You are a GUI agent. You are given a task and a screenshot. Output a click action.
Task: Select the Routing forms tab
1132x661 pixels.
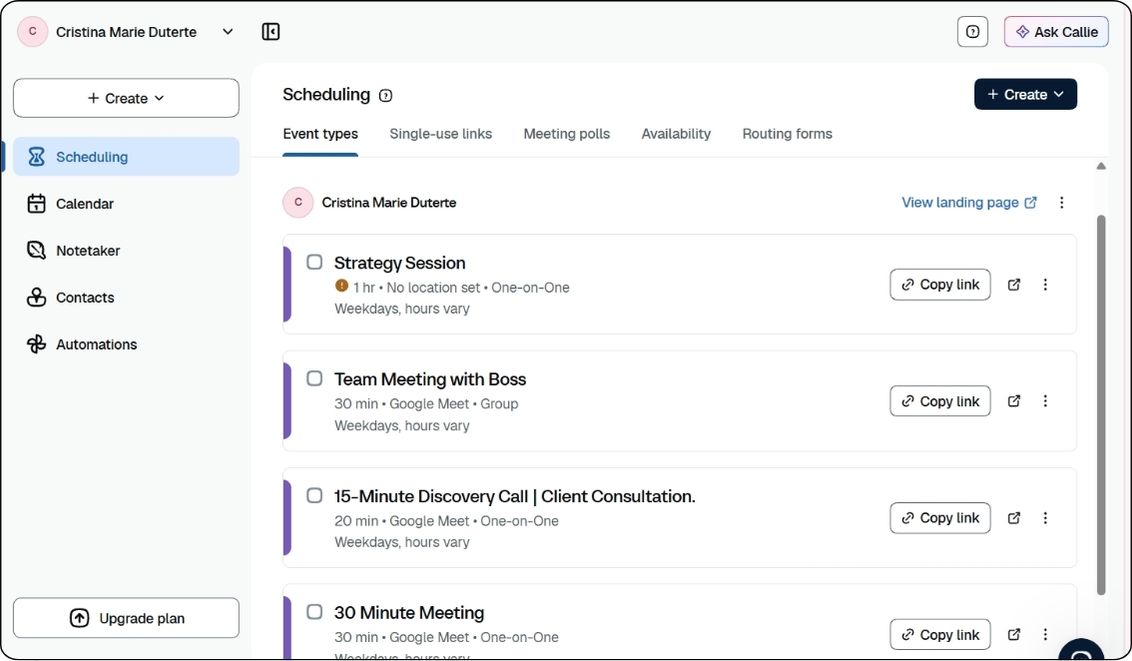[787, 133]
